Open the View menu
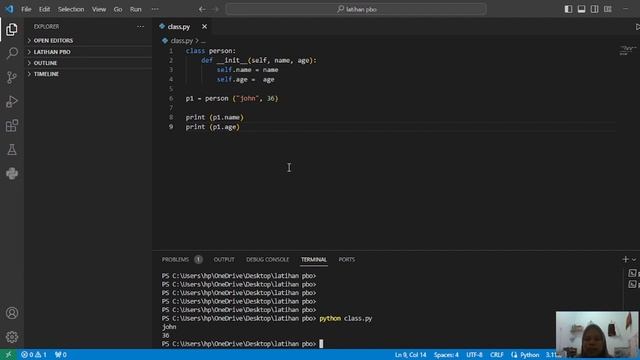The height and width of the screenshot is (360, 640). pos(99,9)
